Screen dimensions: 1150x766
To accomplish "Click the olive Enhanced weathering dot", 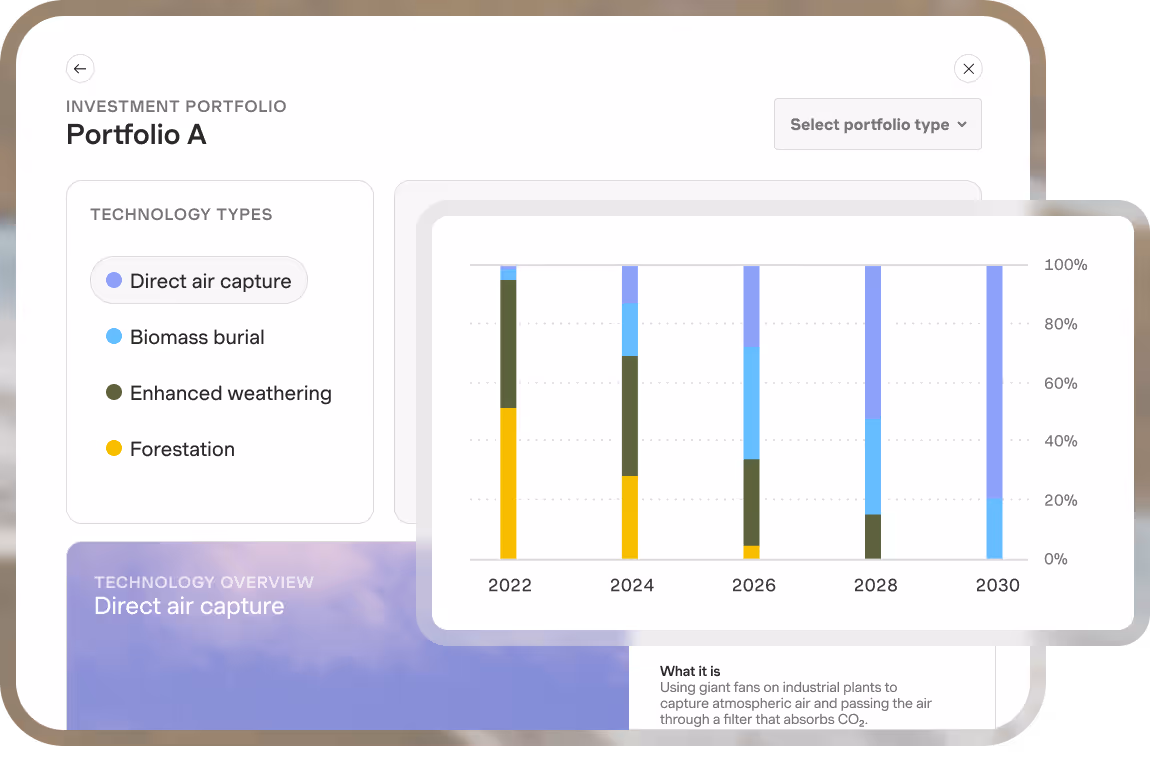I will click(114, 392).
